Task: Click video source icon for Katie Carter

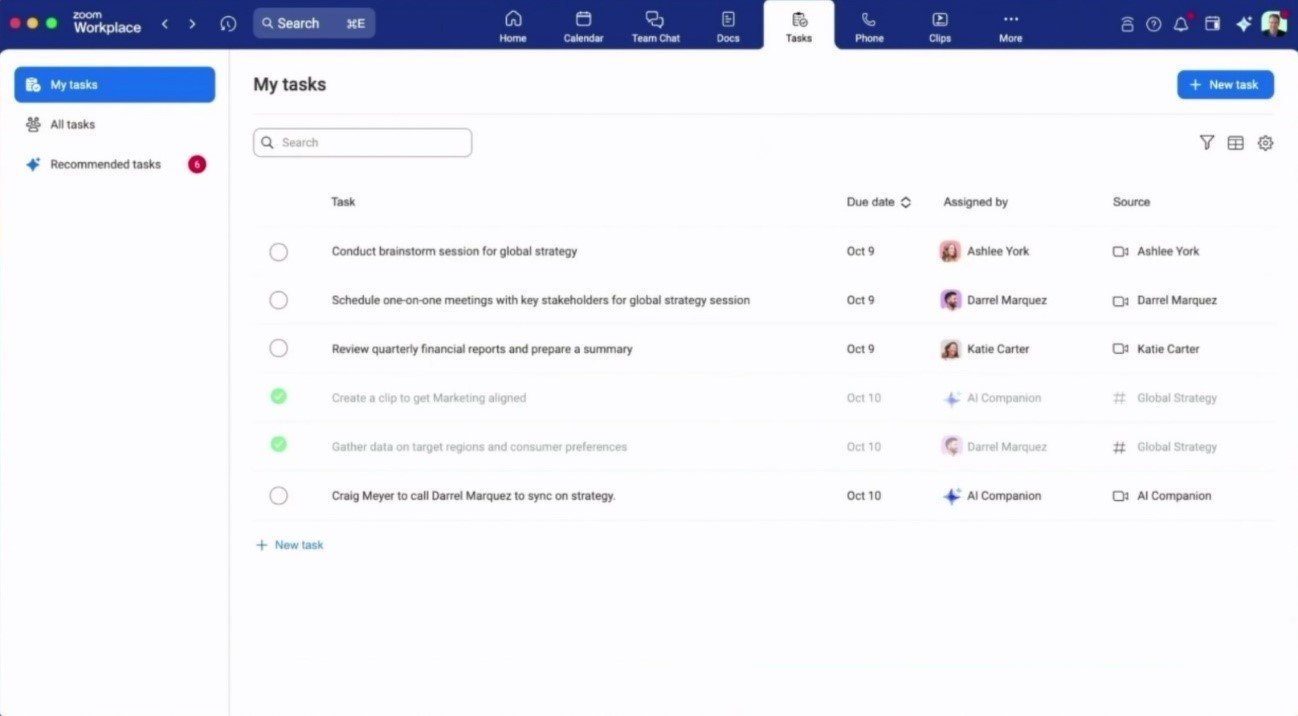Action: click(x=1120, y=349)
